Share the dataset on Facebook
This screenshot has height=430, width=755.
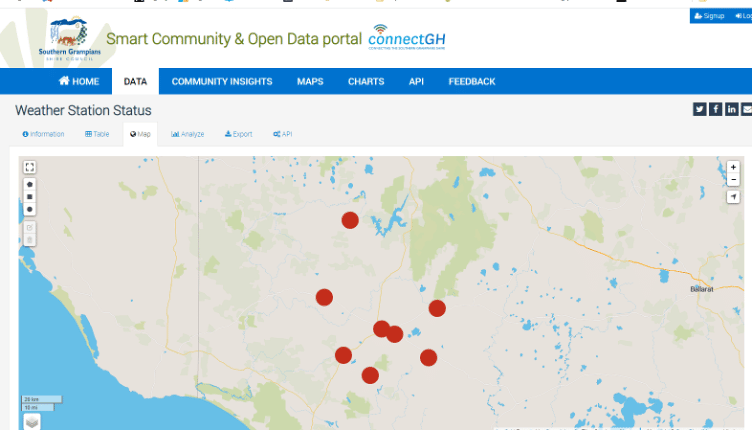coord(716,109)
